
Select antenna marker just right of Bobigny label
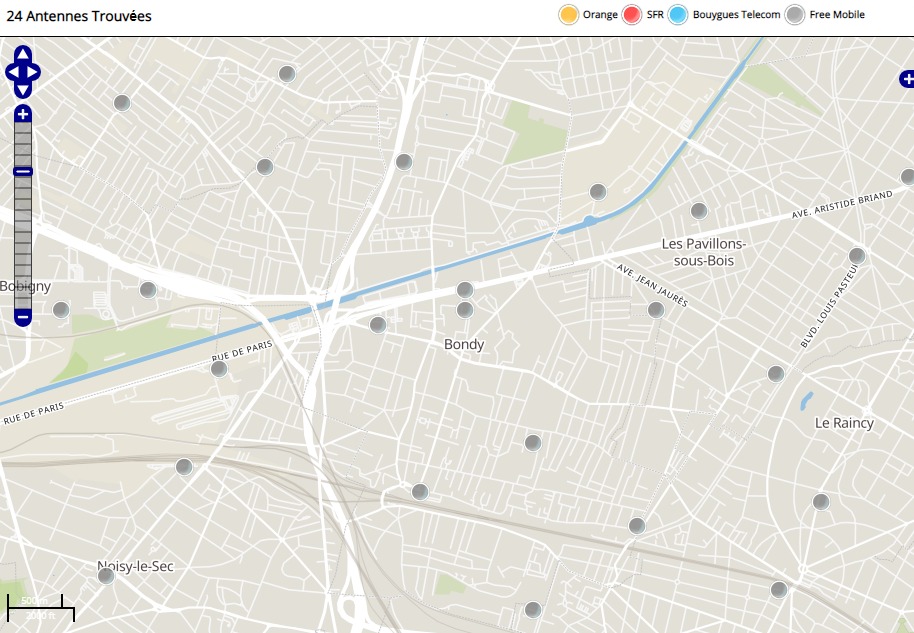(61, 309)
